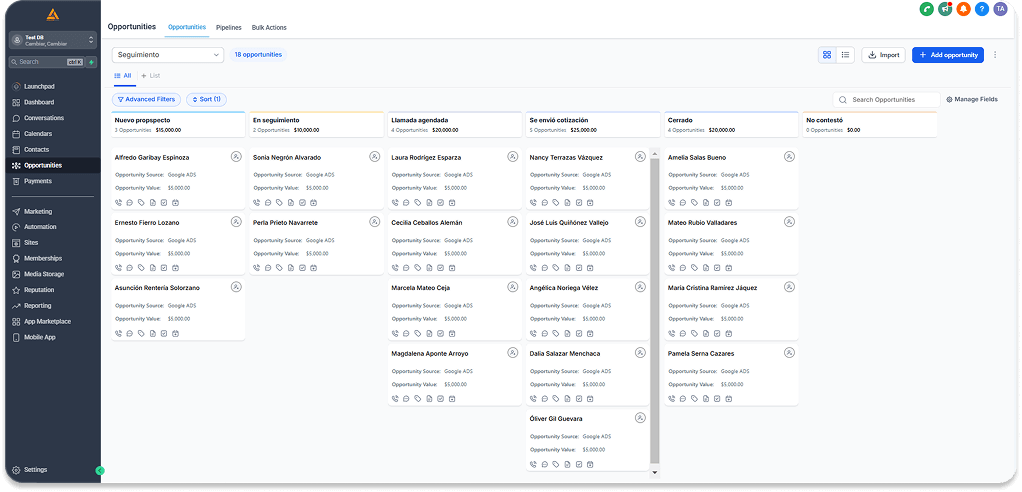Open the megaphone announcements icon
Viewport: 1022px width, 492px height.
945,9
